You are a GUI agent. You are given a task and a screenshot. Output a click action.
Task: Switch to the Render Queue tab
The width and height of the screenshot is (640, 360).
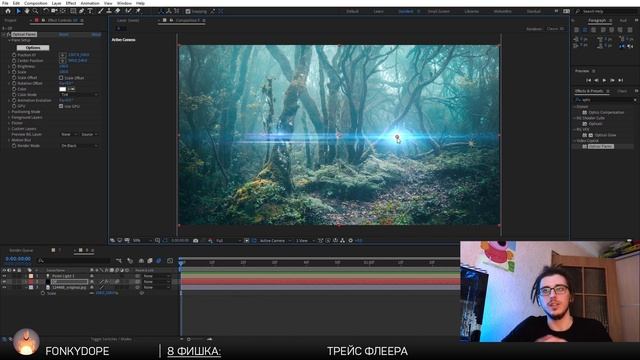(x=21, y=250)
